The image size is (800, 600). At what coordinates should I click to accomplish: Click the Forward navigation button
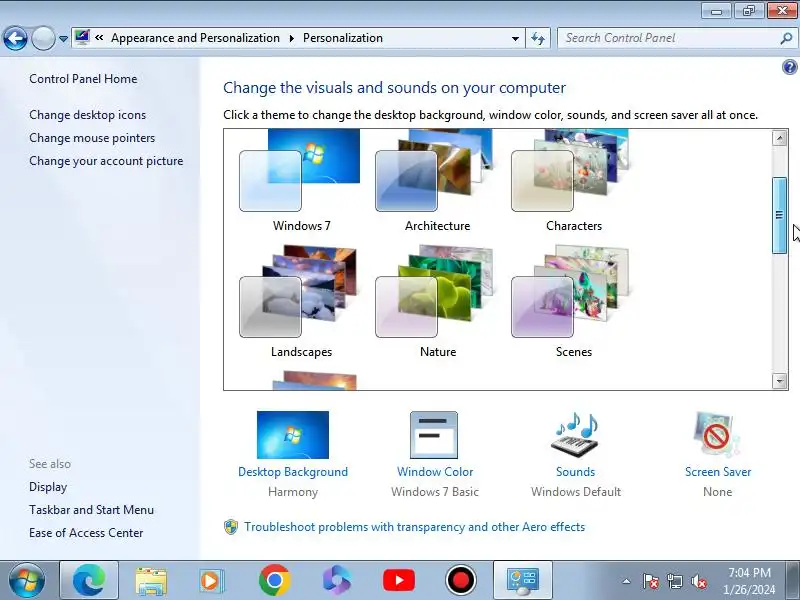click(x=43, y=38)
